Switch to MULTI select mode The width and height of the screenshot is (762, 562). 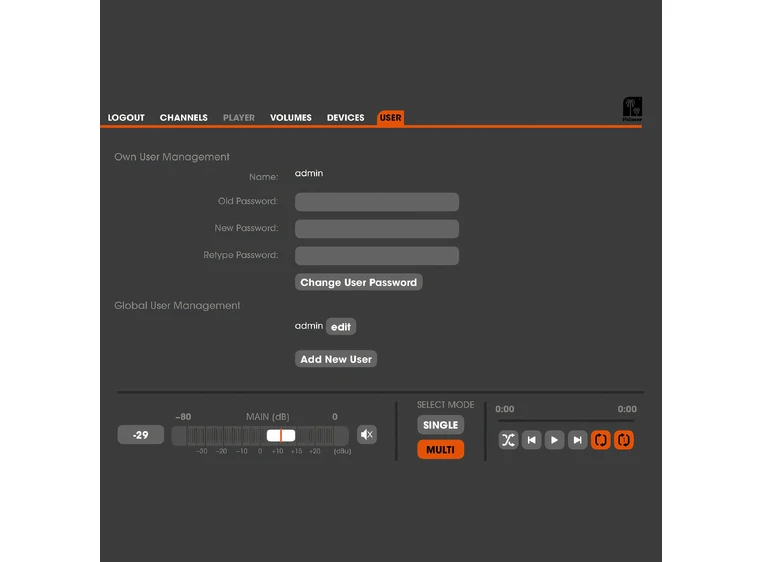[440, 450]
